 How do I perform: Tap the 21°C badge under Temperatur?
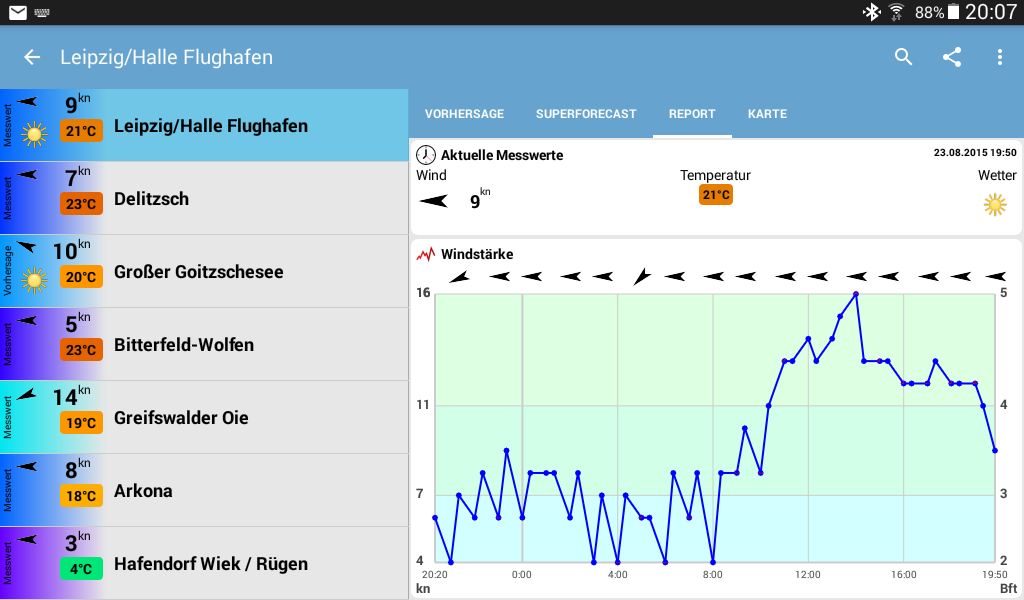pos(716,195)
